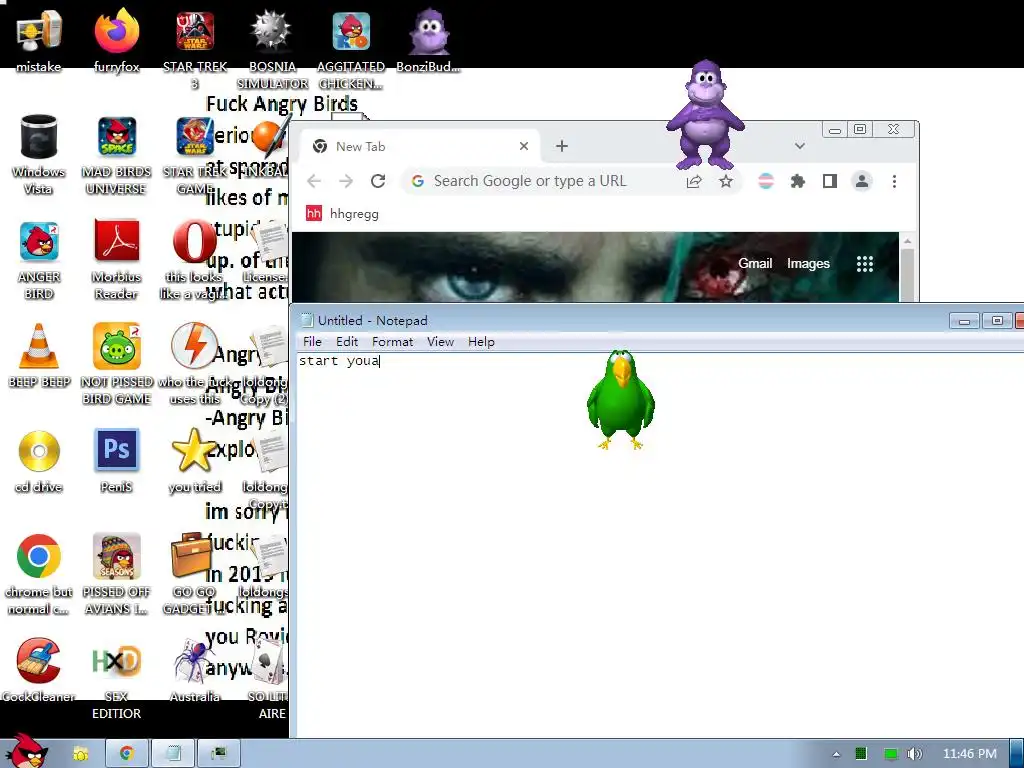1024x768 pixels.
Task: Open the hhgregg bookmark
Action: (342, 214)
